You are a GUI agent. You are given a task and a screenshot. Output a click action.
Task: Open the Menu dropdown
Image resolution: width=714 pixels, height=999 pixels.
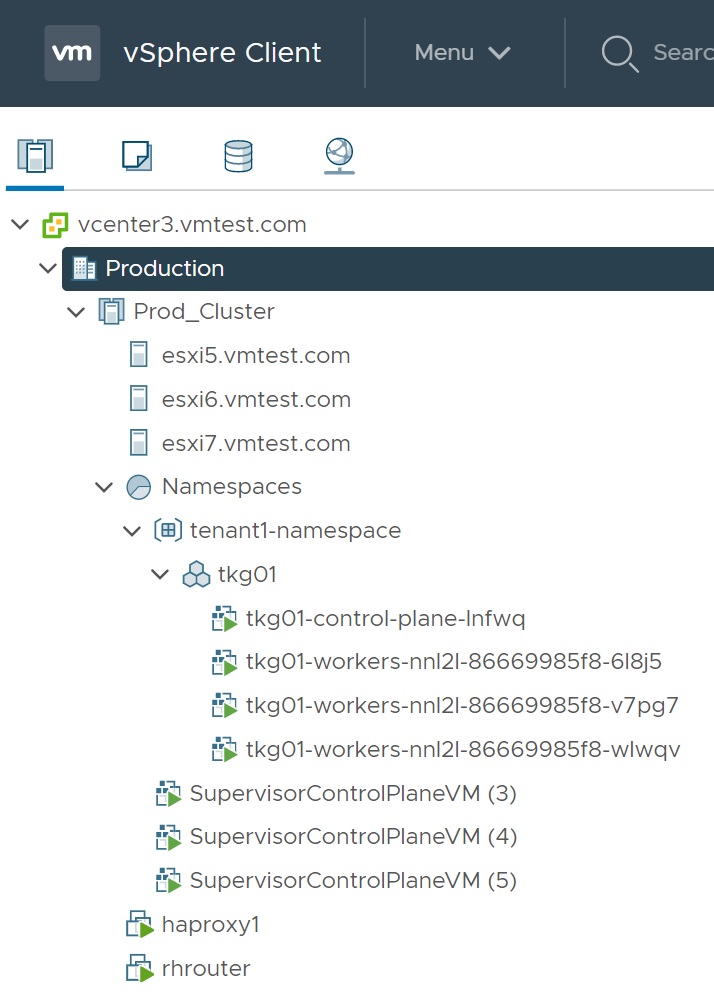(x=462, y=53)
